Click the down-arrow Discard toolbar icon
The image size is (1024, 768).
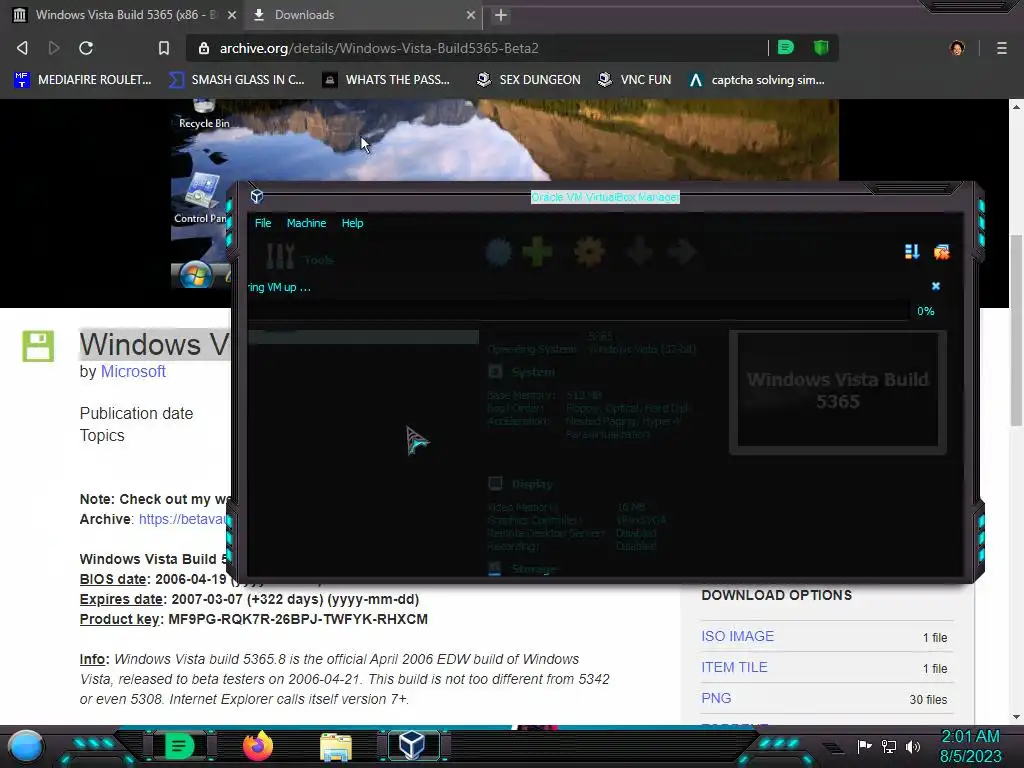point(640,252)
